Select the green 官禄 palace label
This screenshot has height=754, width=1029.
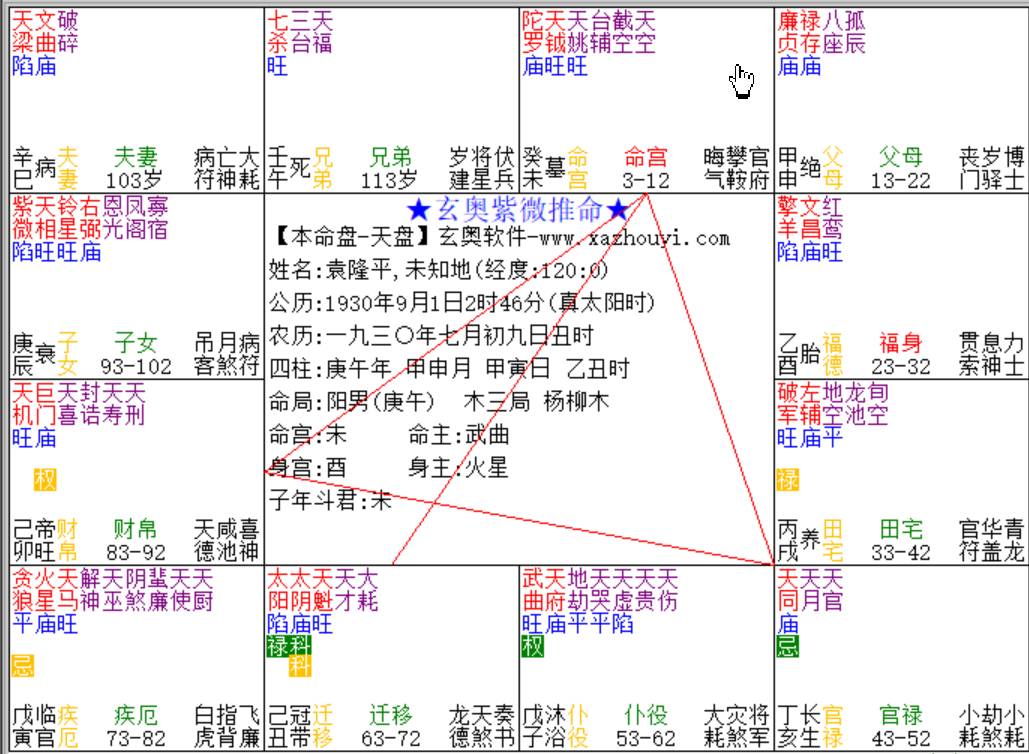point(900,715)
